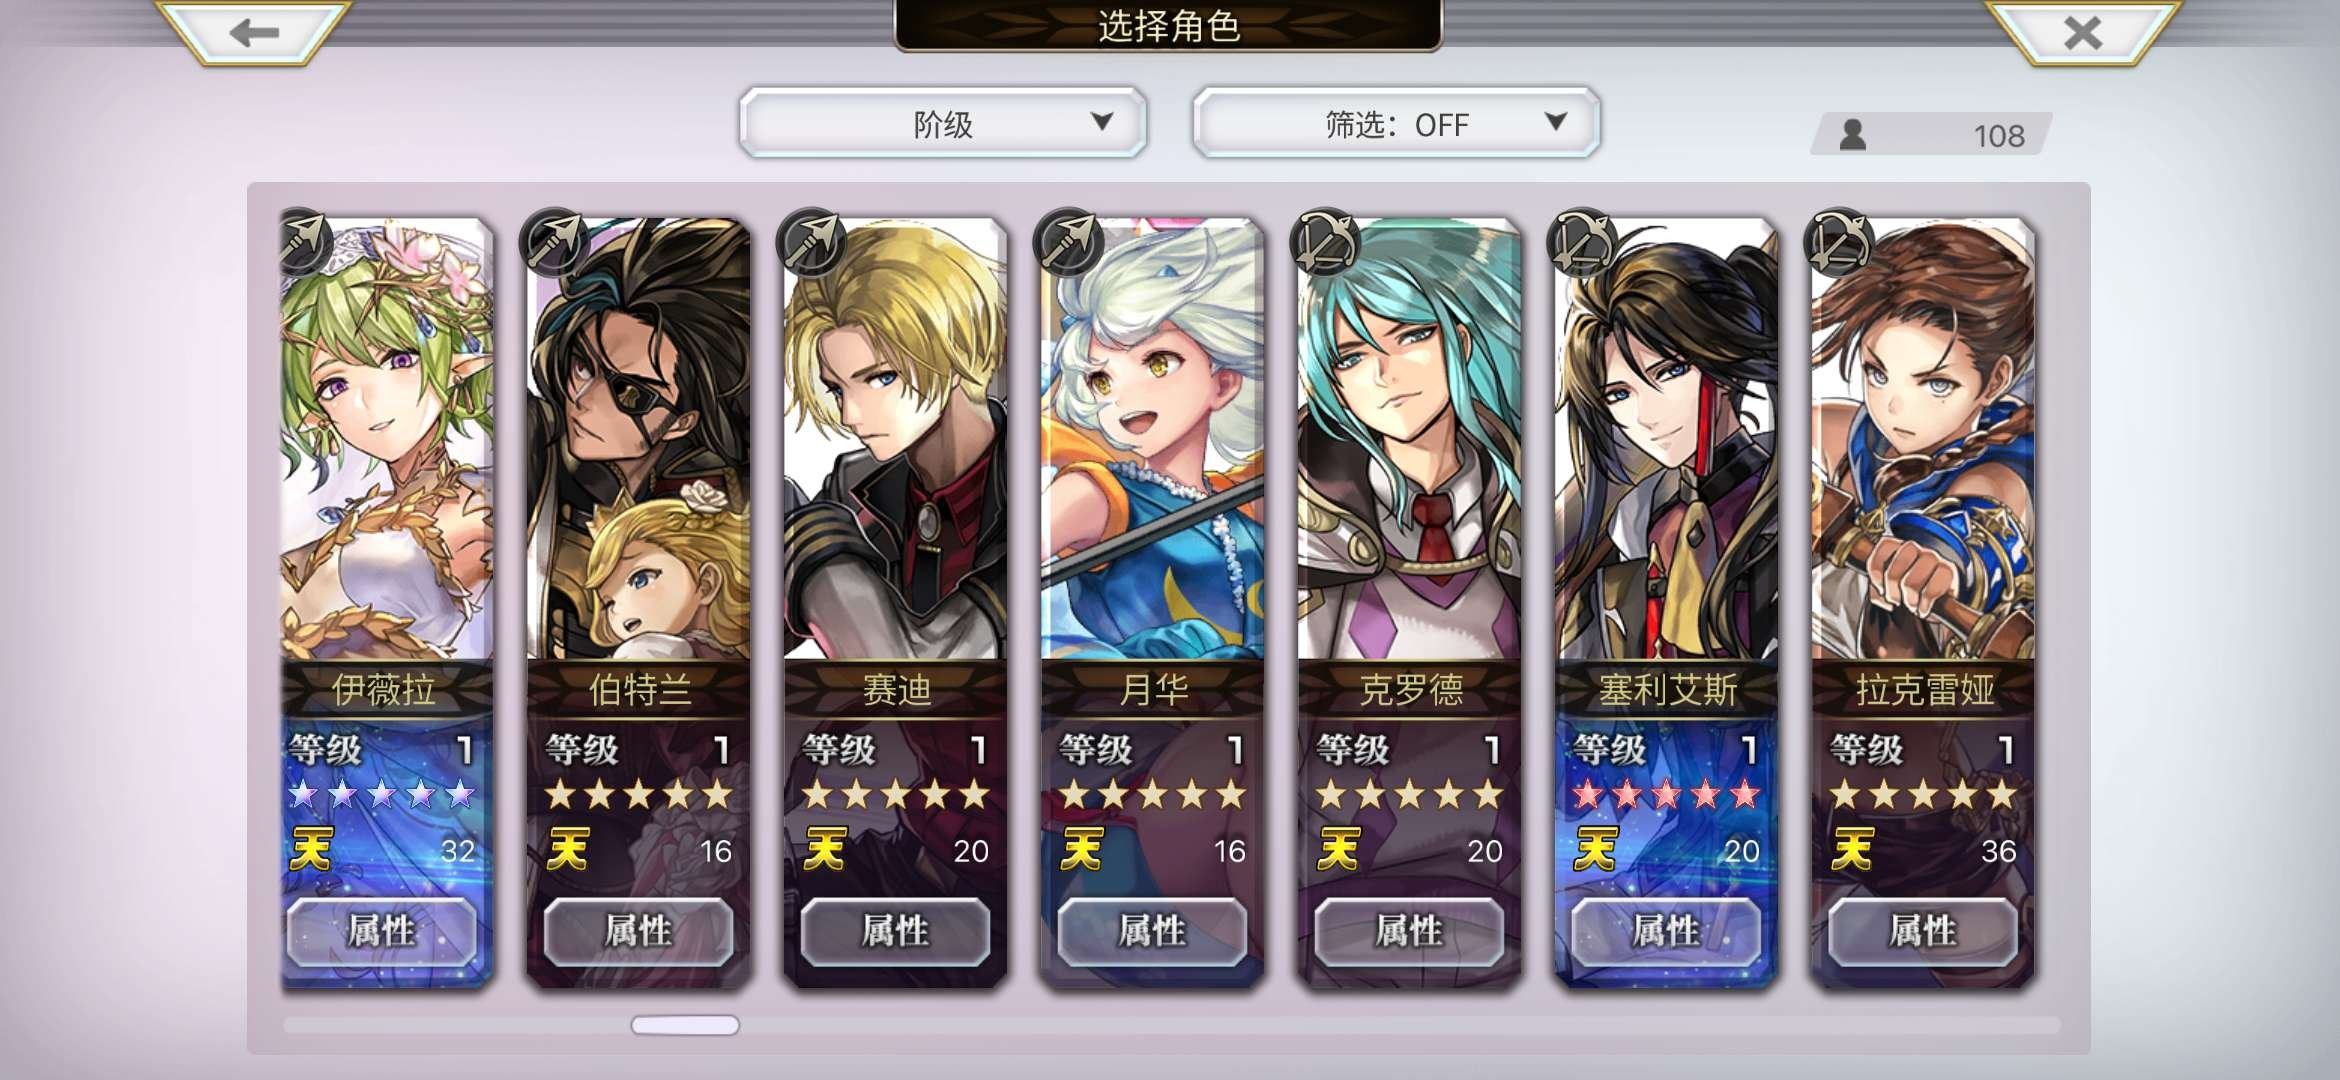2340x1080 pixels.
Task: Click the 天 element icon on 塞利艾斯
Action: pos(1595,850)
